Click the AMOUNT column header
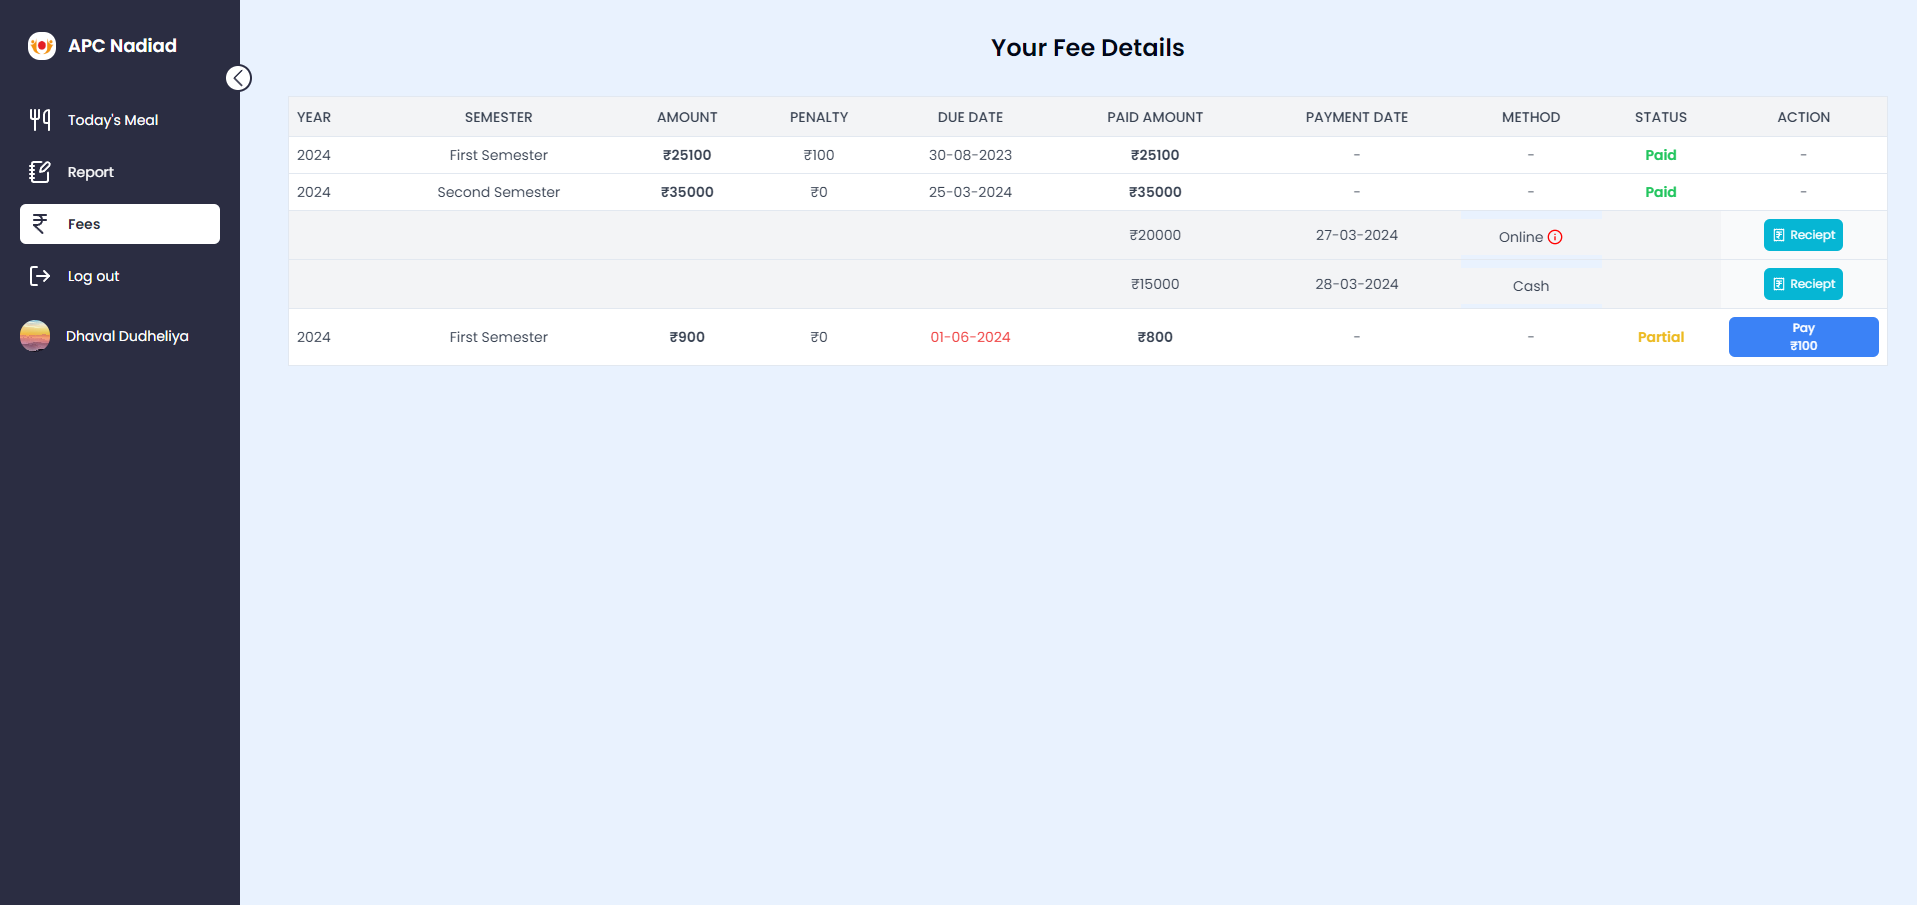This screenshot has width=1917, height=905. click(x=687, y=117)
